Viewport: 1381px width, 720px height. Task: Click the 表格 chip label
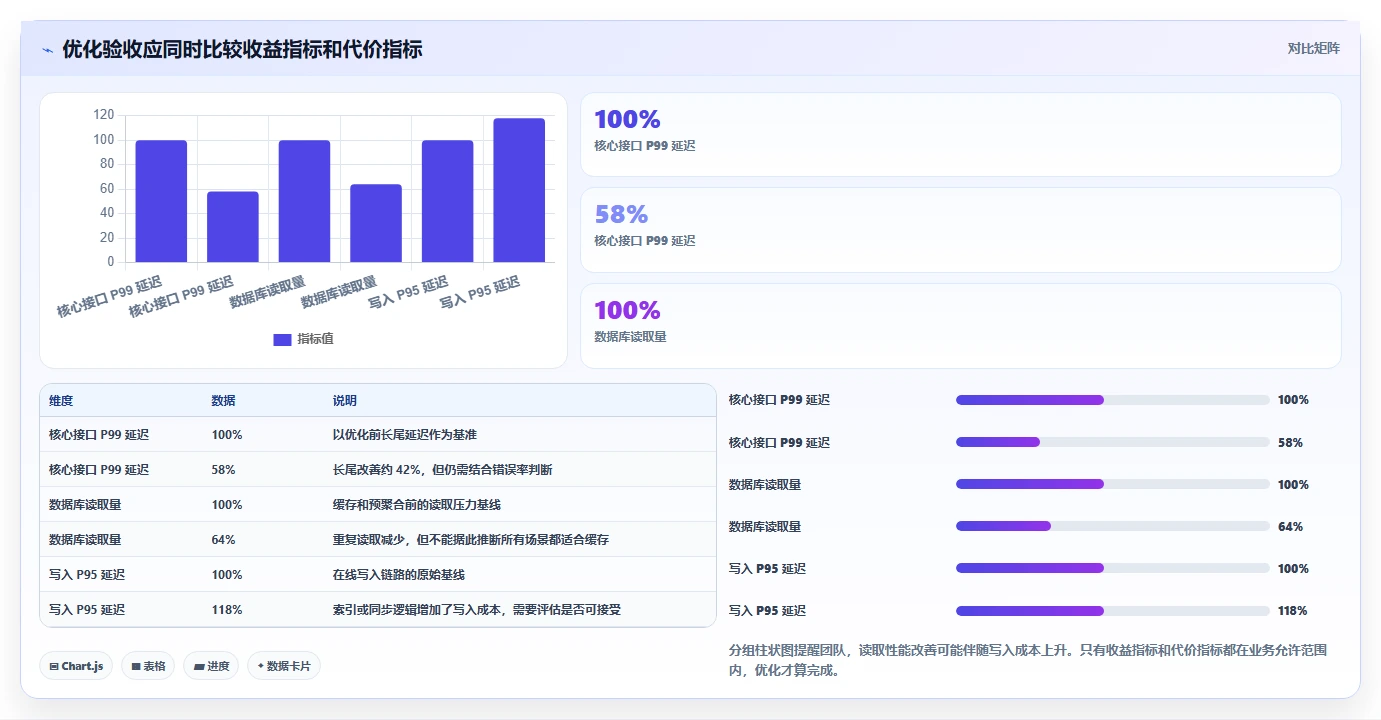tap(154, 666)
